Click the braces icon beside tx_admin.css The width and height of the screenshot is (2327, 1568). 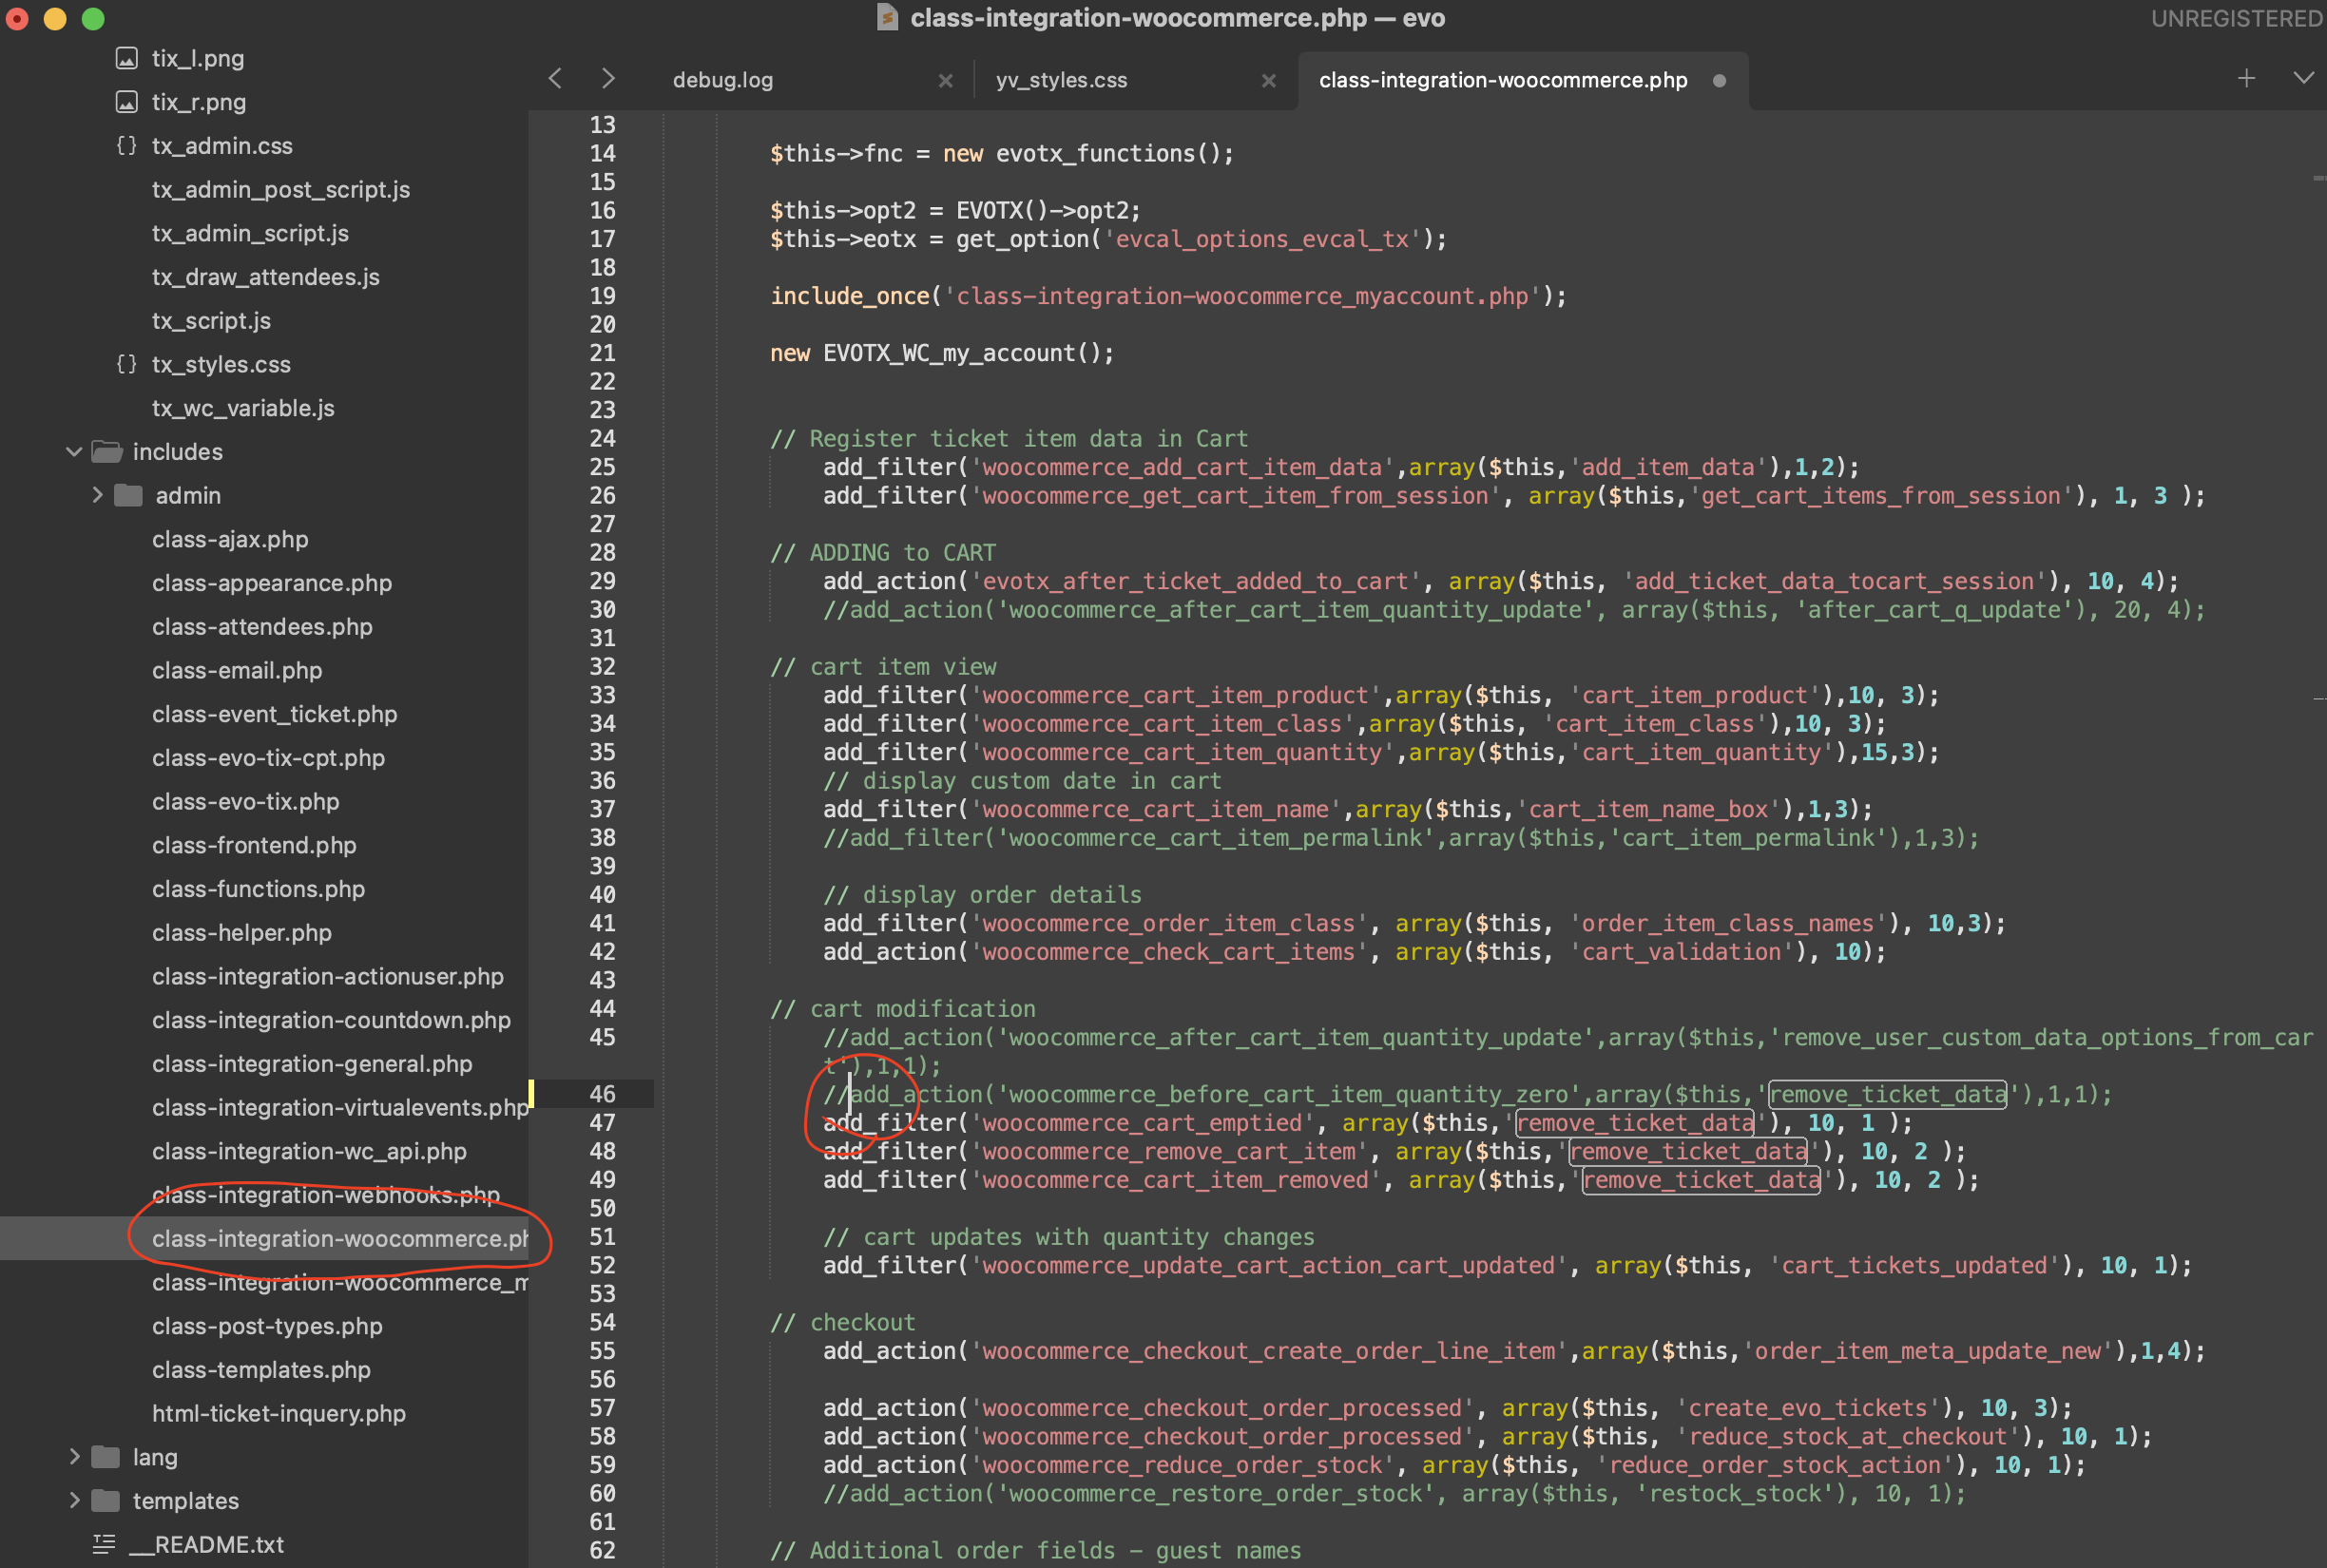tap(126, 146)
